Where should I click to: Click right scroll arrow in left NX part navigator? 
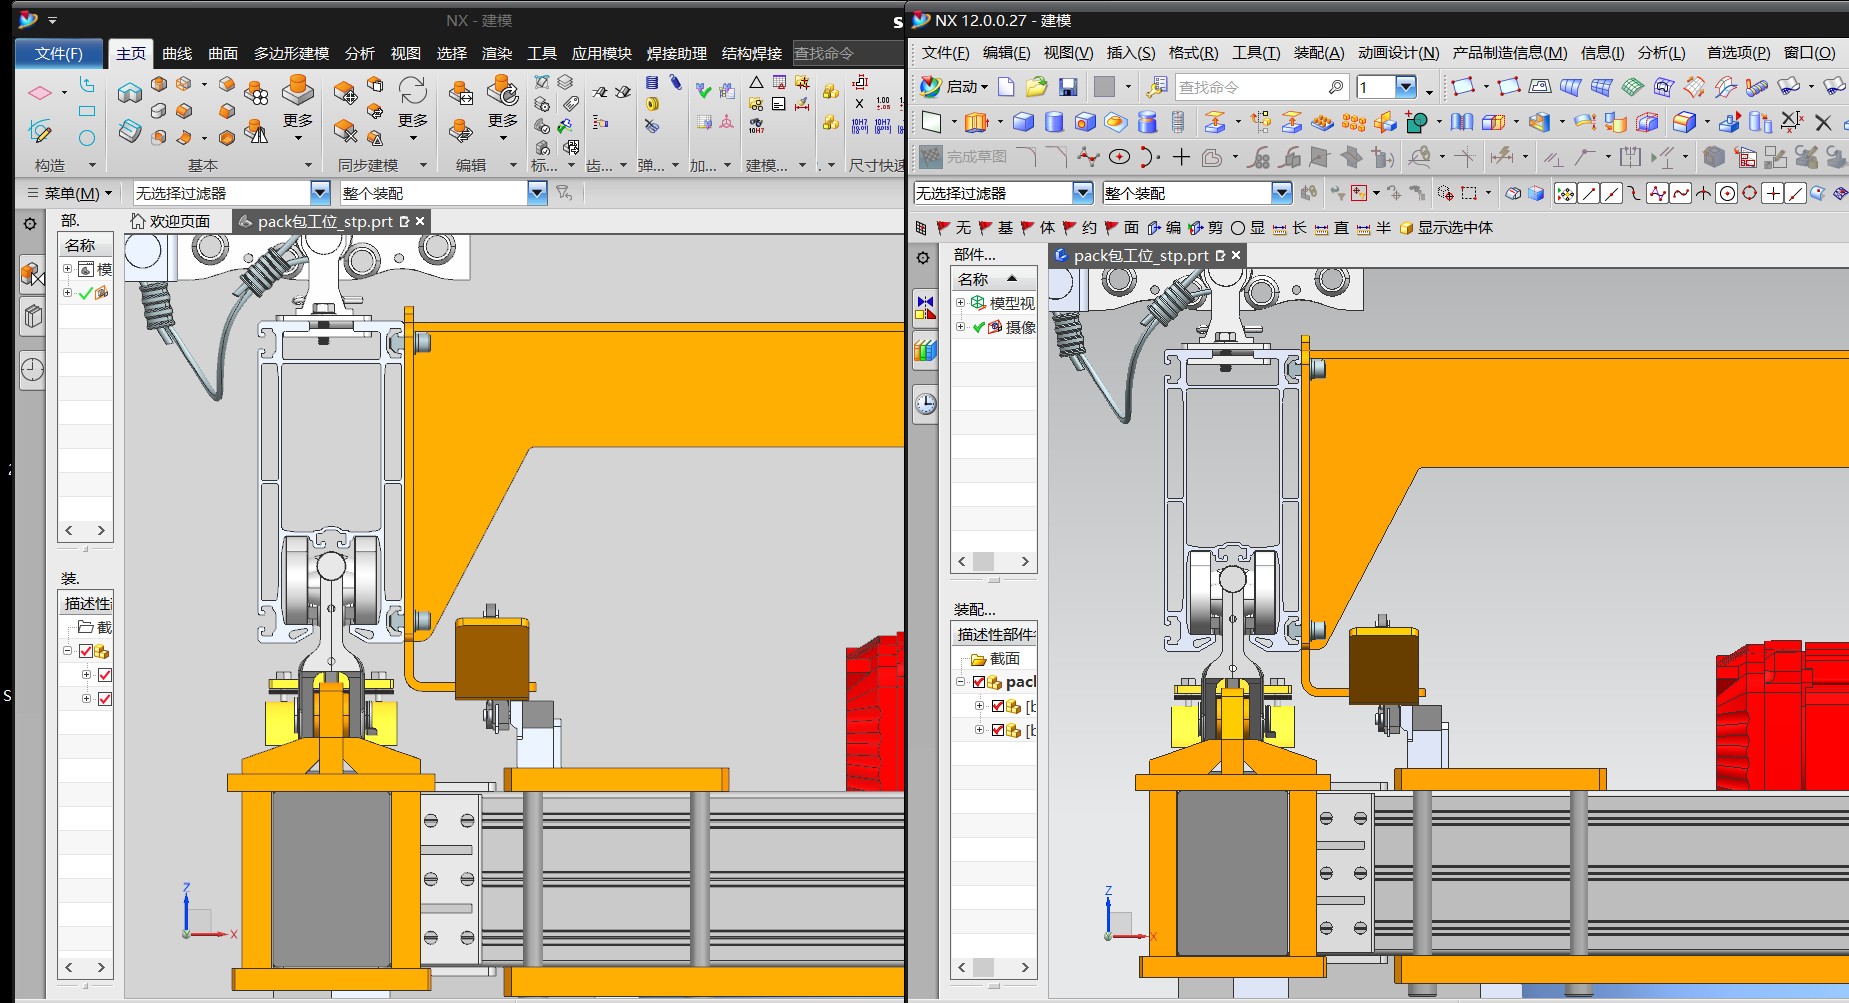click(x=101, y=531)
